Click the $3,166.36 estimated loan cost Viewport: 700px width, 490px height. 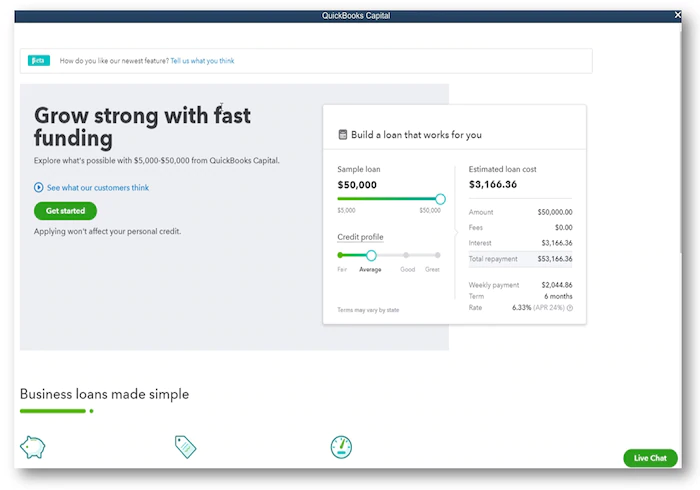tap(493, 184)
